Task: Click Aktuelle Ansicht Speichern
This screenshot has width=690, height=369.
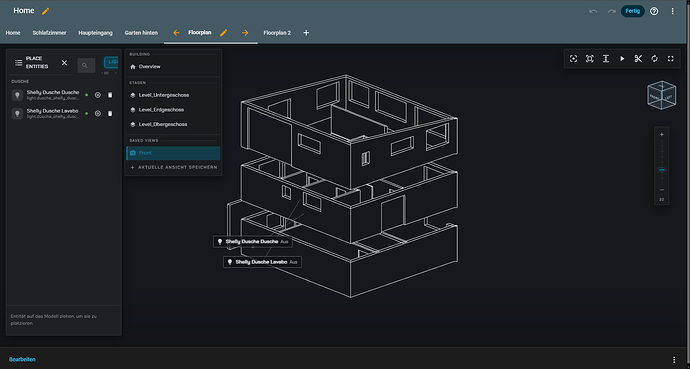Action: coord(173,168)
